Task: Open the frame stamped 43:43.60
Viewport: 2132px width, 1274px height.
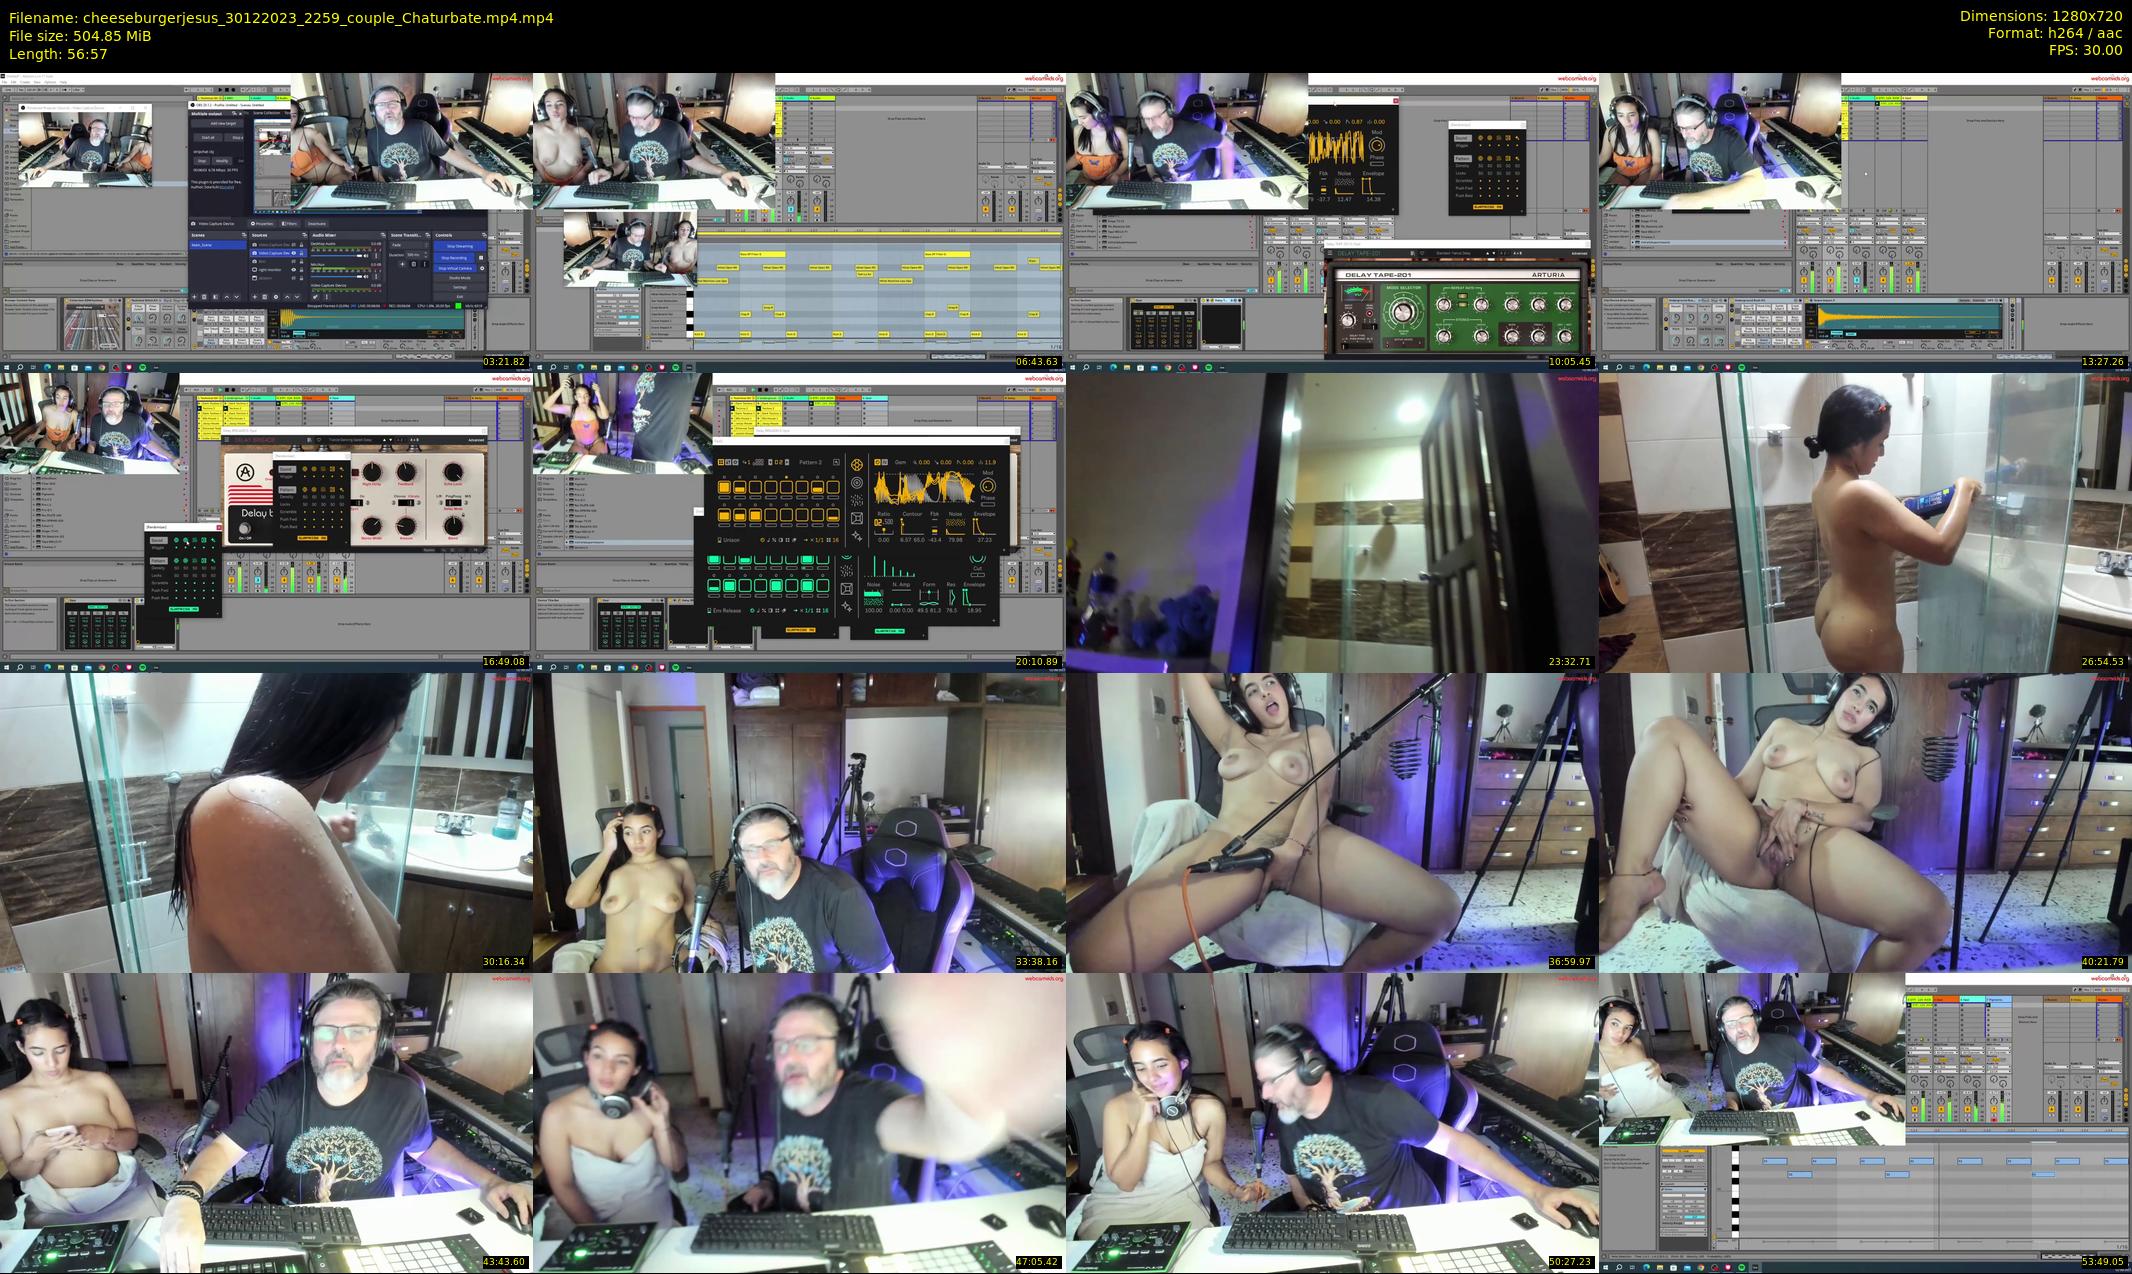Action: [x=266, y=1122]
